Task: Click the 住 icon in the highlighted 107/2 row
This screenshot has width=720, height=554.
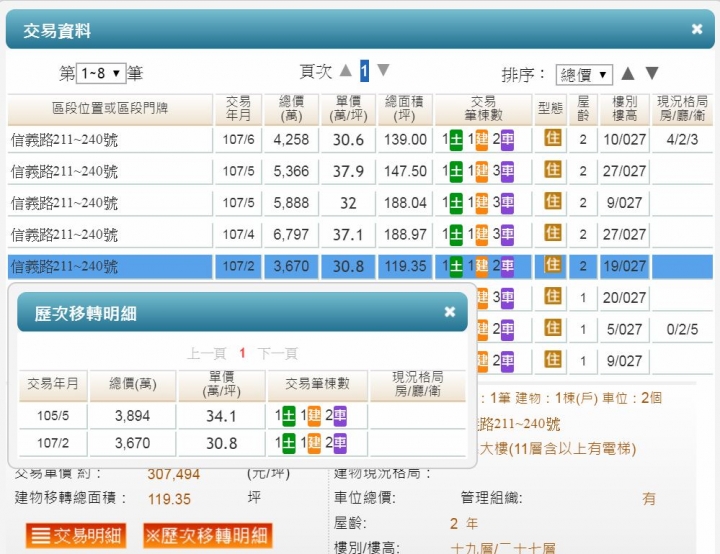Action: 553,265
